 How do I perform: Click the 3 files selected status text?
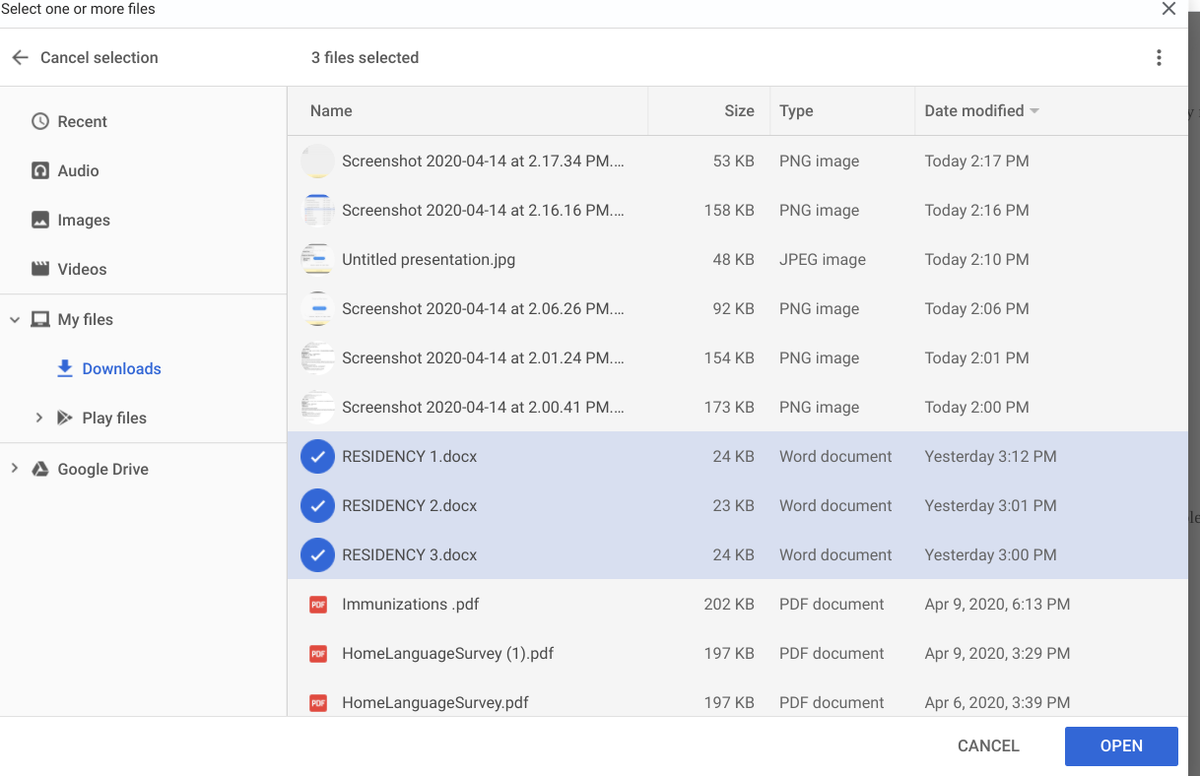(x=365, y=58)
